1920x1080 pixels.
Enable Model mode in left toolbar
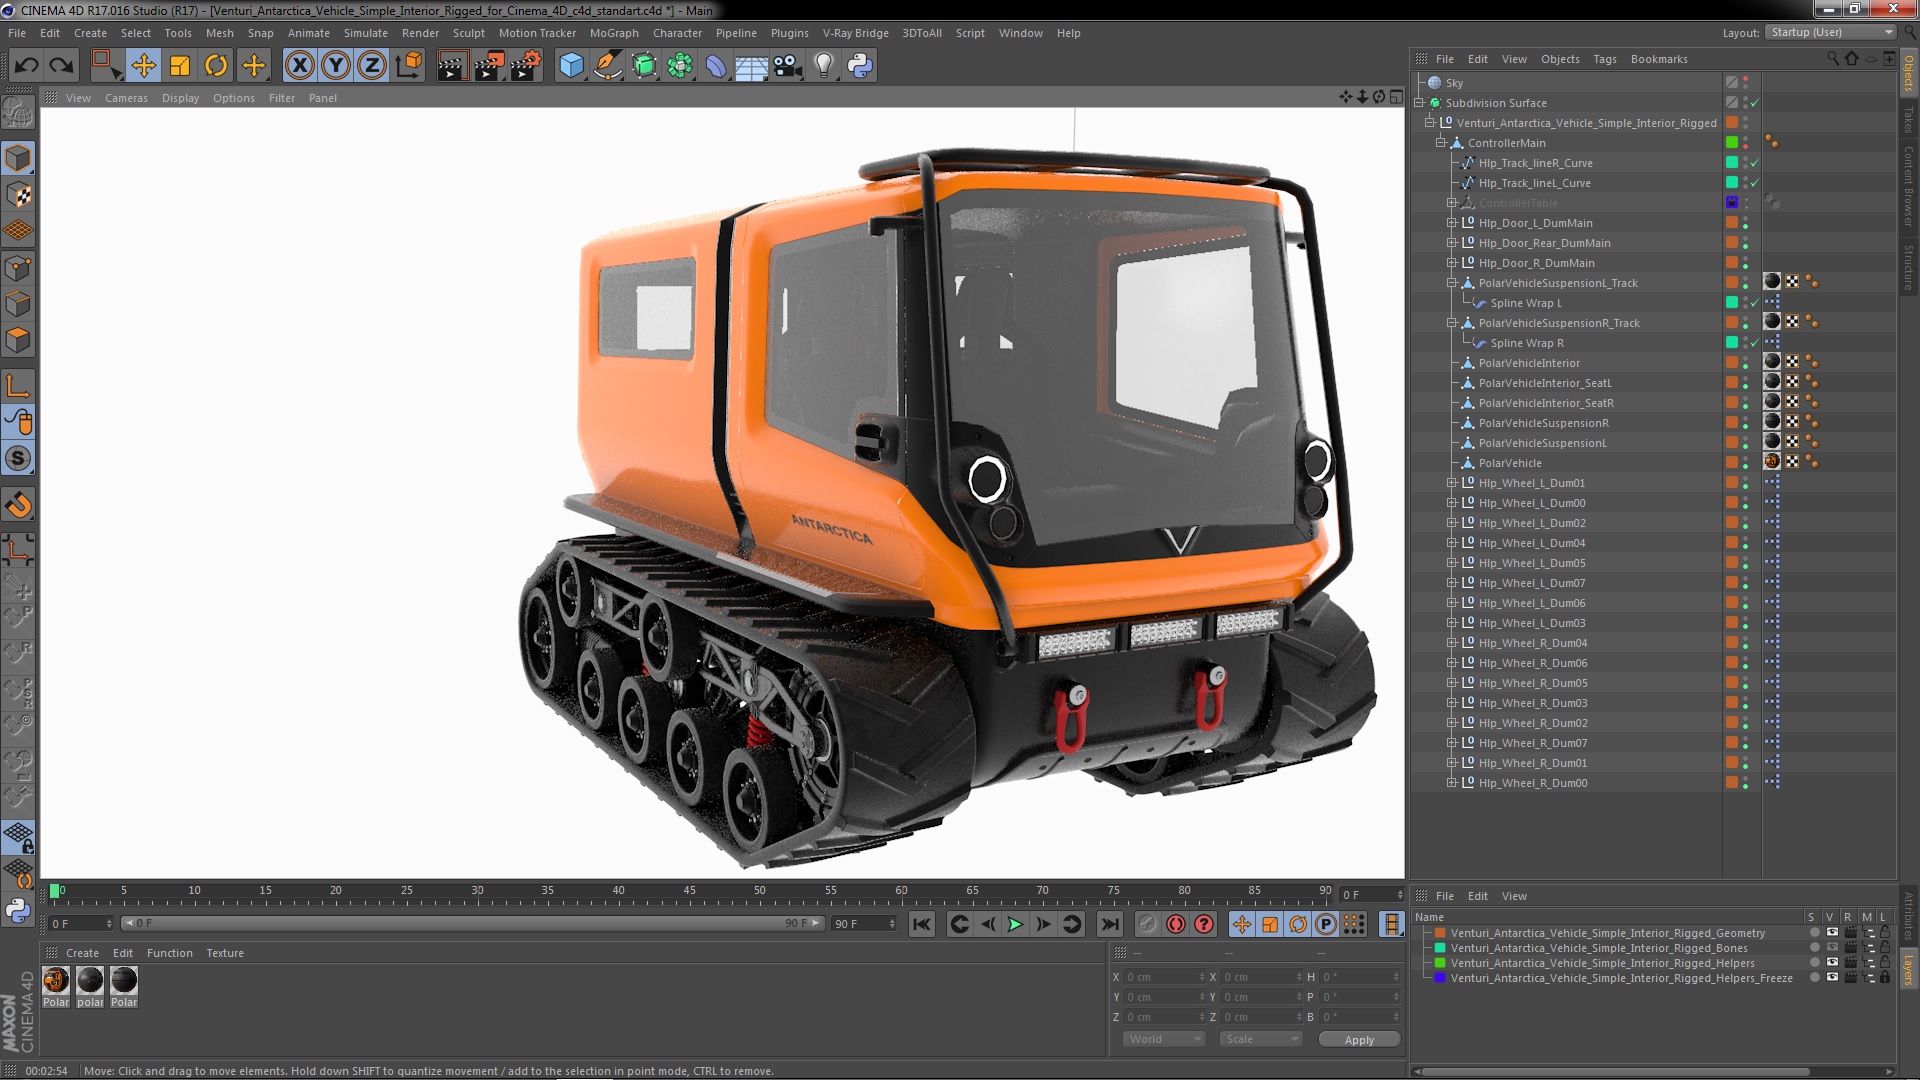coord(18,158)
